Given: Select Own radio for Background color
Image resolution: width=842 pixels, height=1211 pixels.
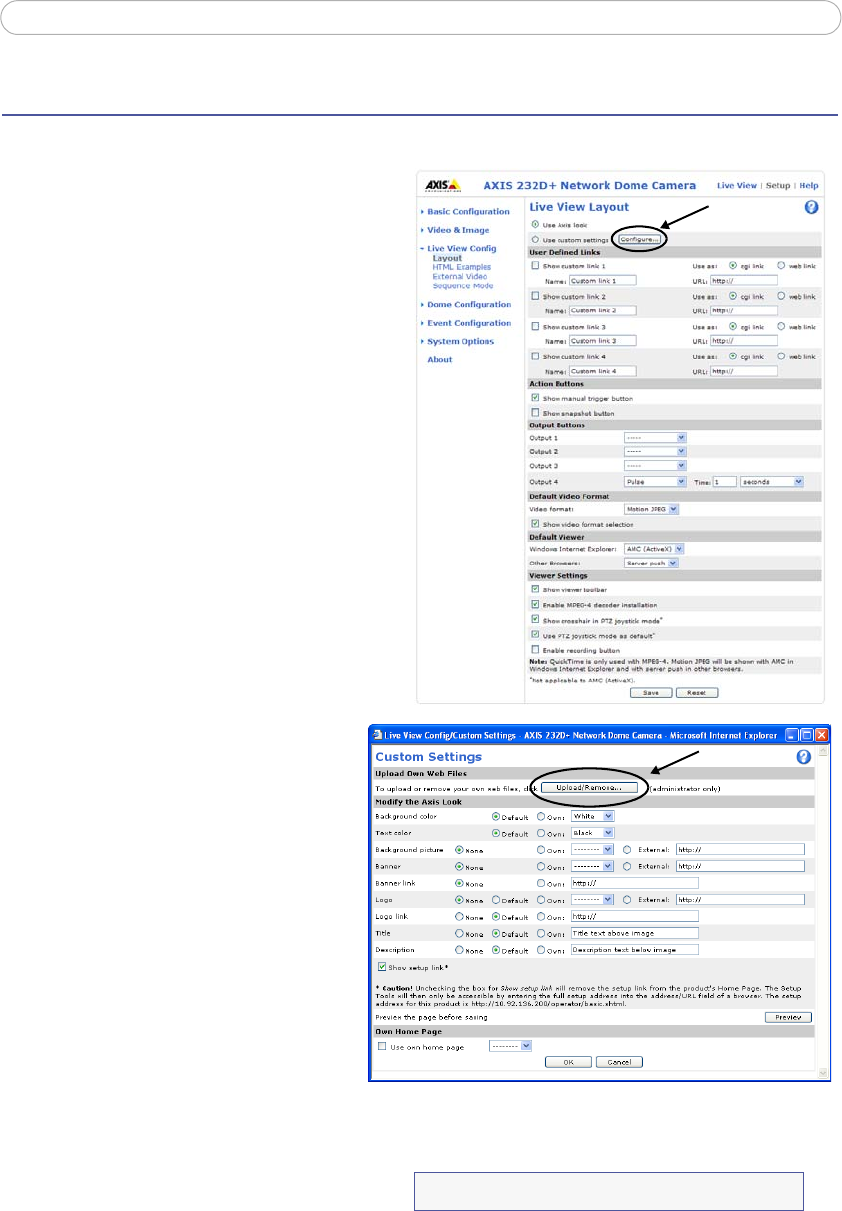Looking at the screenshot, I should coord(541,816).
